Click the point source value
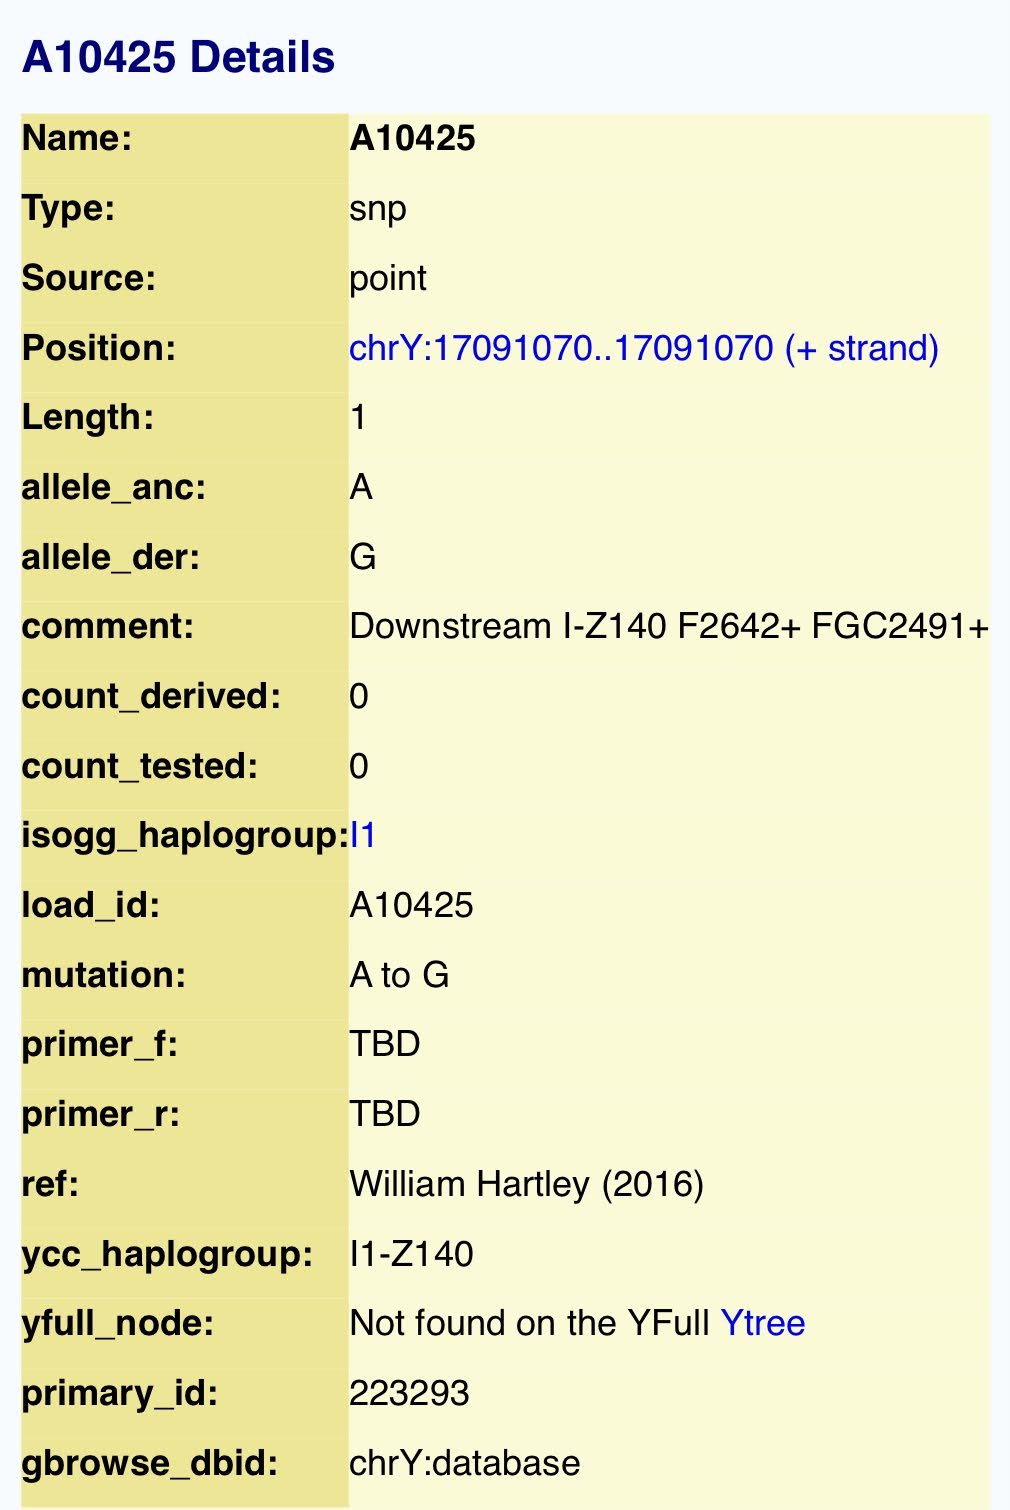Screen dimensions: 1010x1510 388,279
